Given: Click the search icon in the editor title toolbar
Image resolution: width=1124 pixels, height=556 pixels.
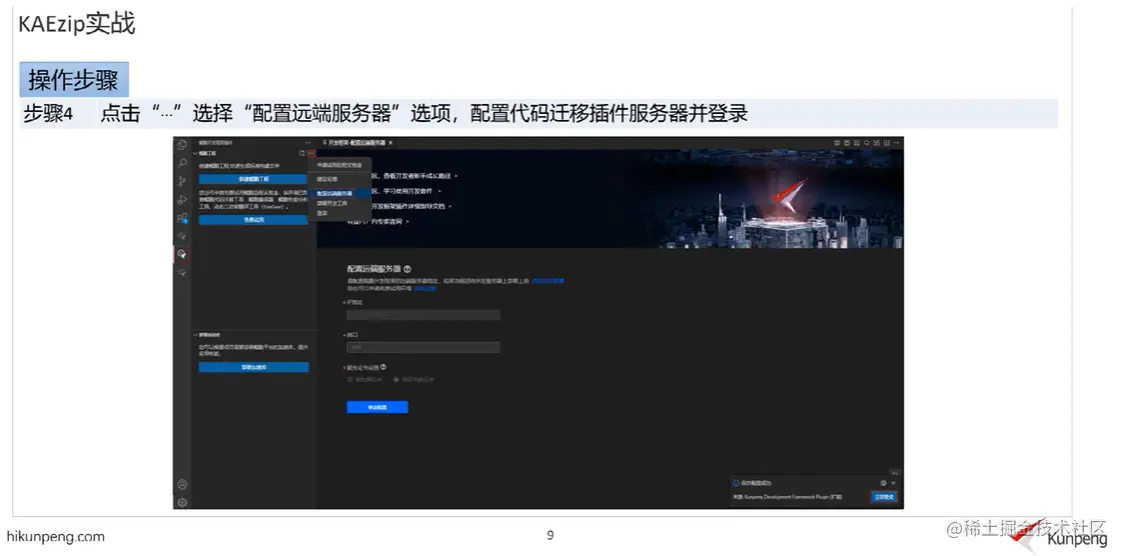Looking at the screenshot, I should click(867, 143).
